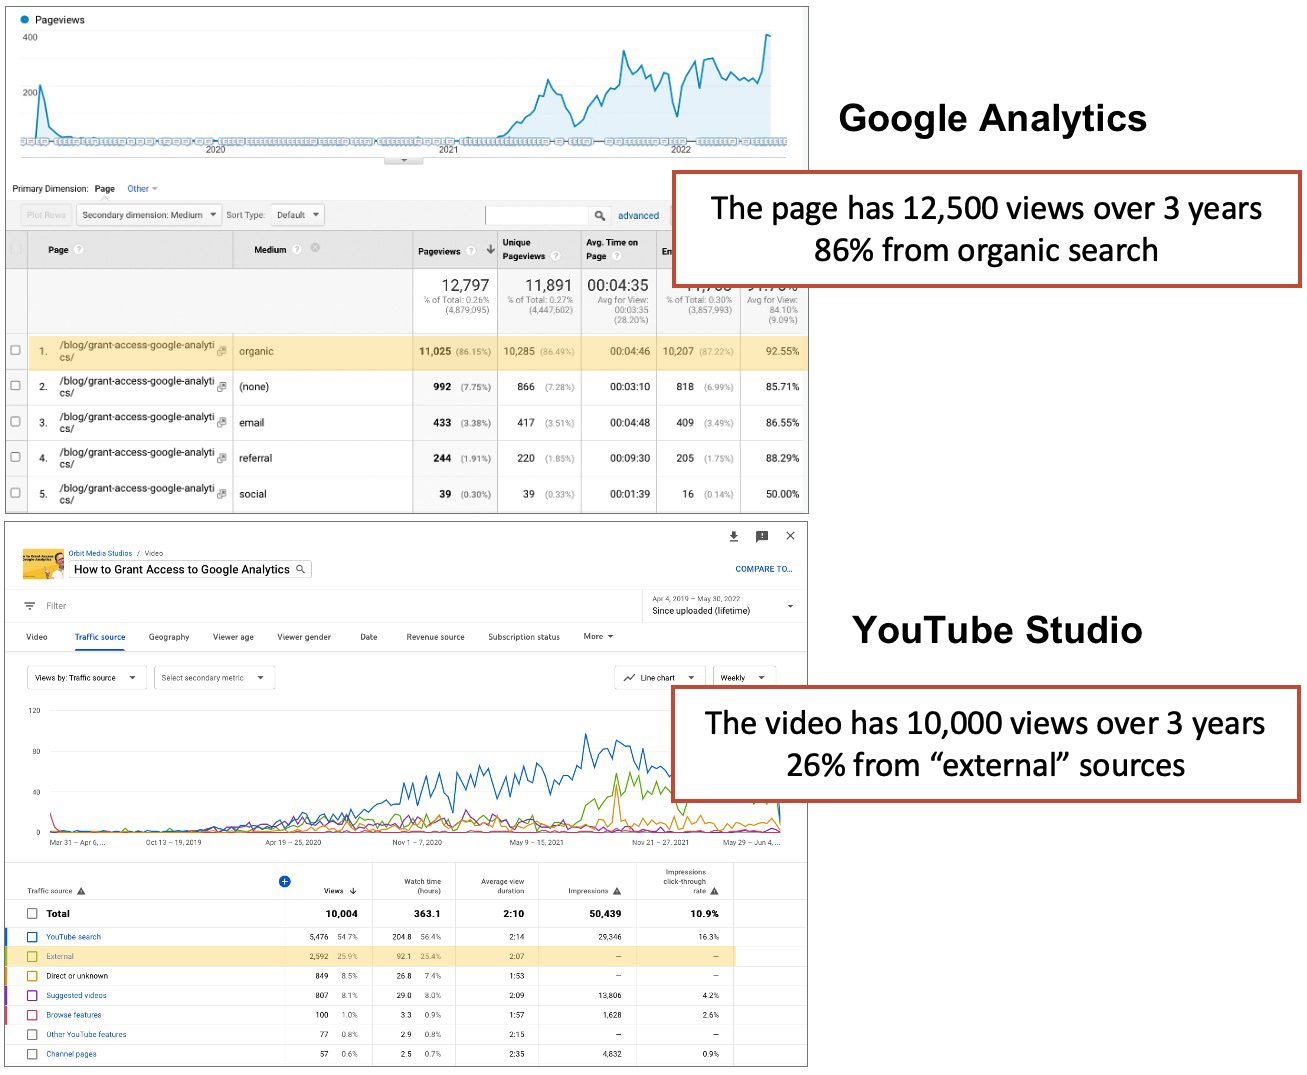Click the Page column help question mark

coord(79,250)
